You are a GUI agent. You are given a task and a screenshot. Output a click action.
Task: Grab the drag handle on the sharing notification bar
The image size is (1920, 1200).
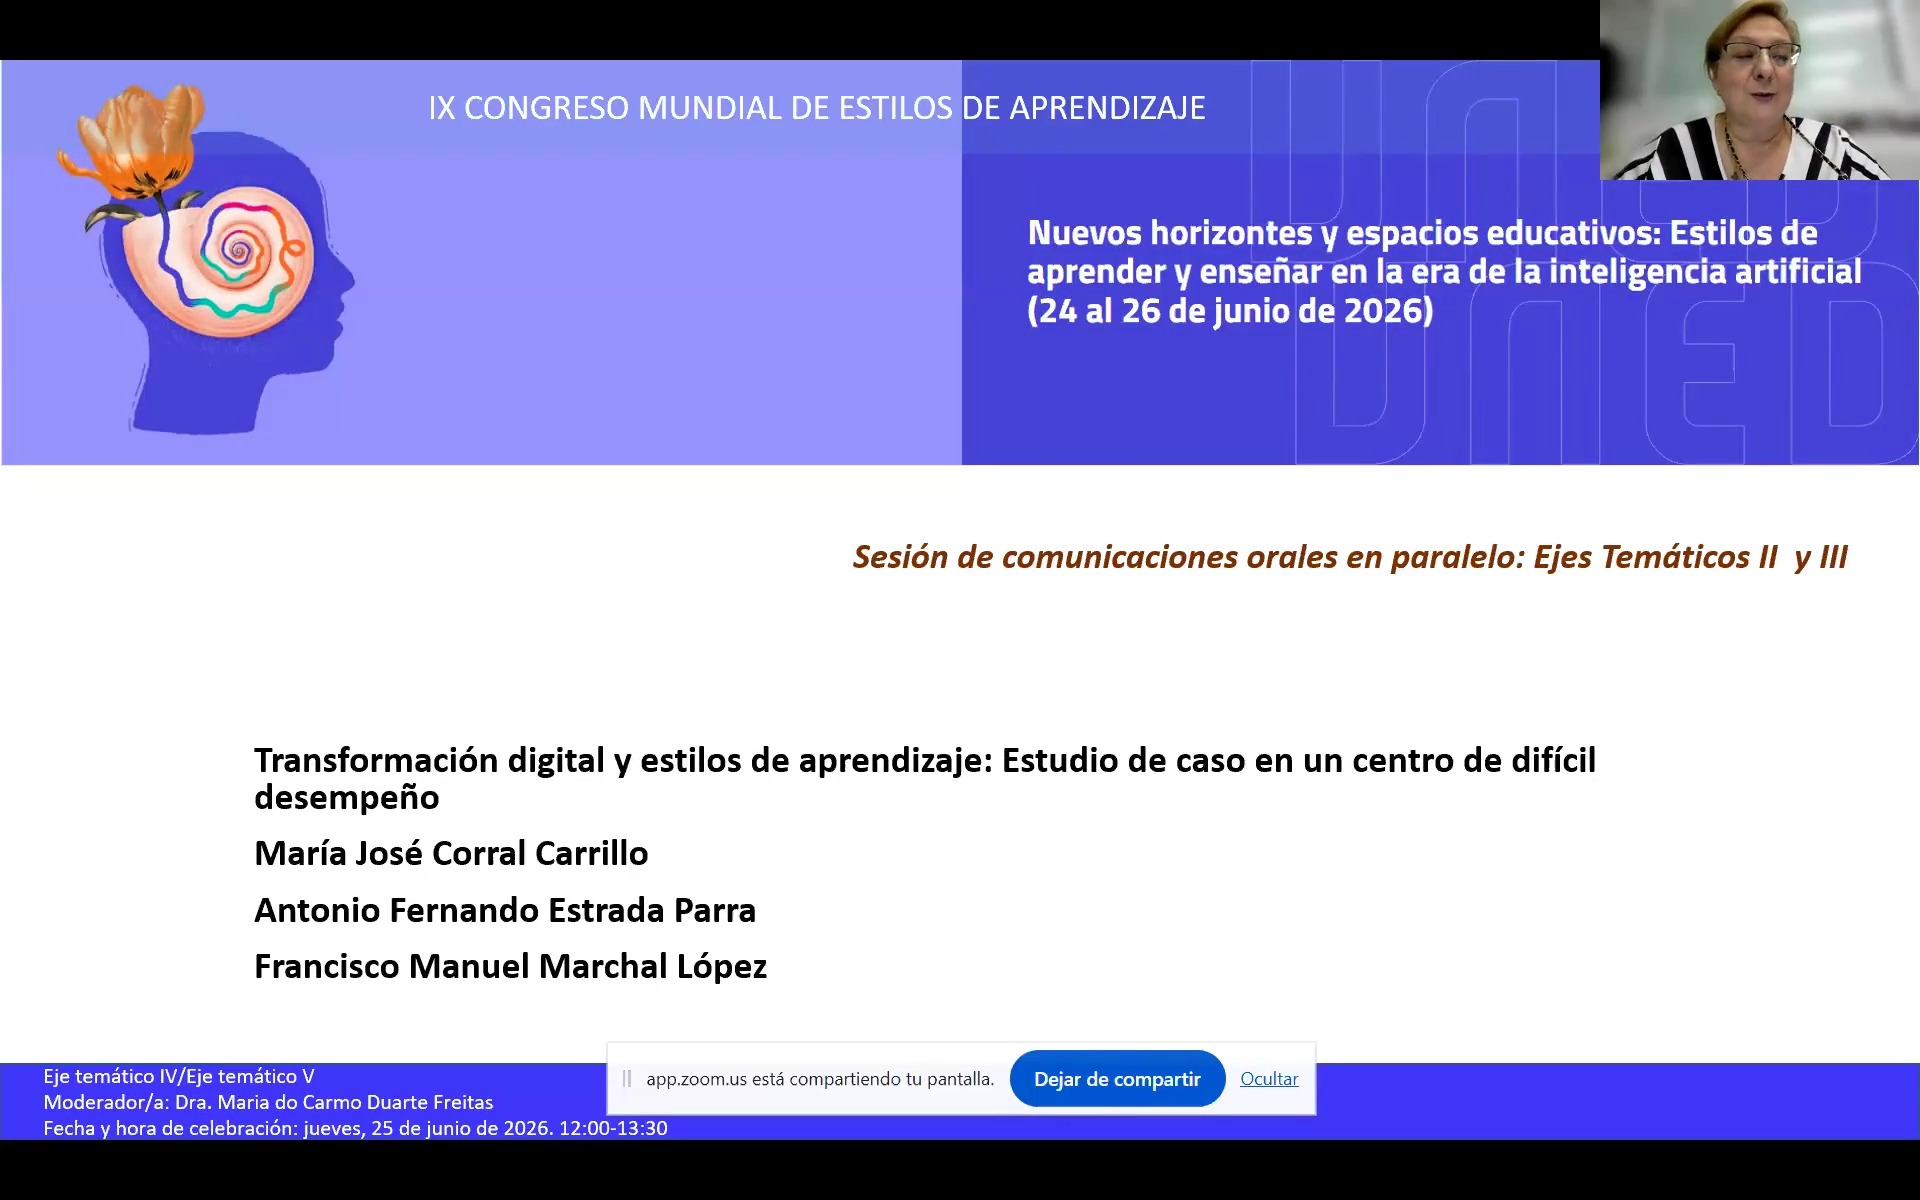pos(627,1079)
